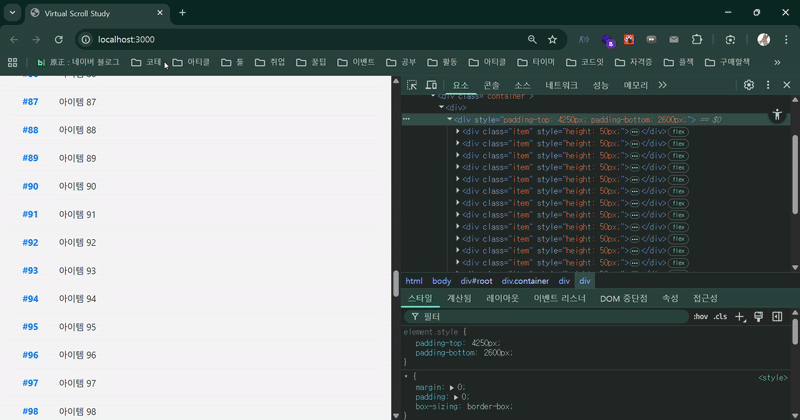The width and height of the screenshot is (800, 420).
Task: Open the 이벤트 리스너 tab
Action: [x=560, y=298]
